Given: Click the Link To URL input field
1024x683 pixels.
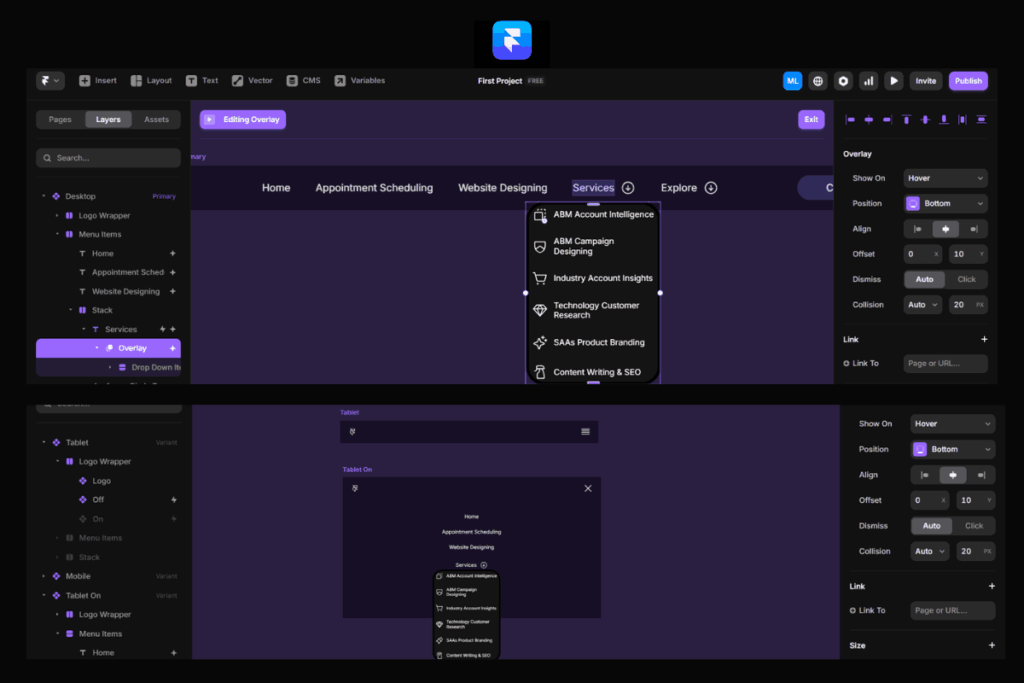Looking at the screenshot, I should (x=945, y=363).
